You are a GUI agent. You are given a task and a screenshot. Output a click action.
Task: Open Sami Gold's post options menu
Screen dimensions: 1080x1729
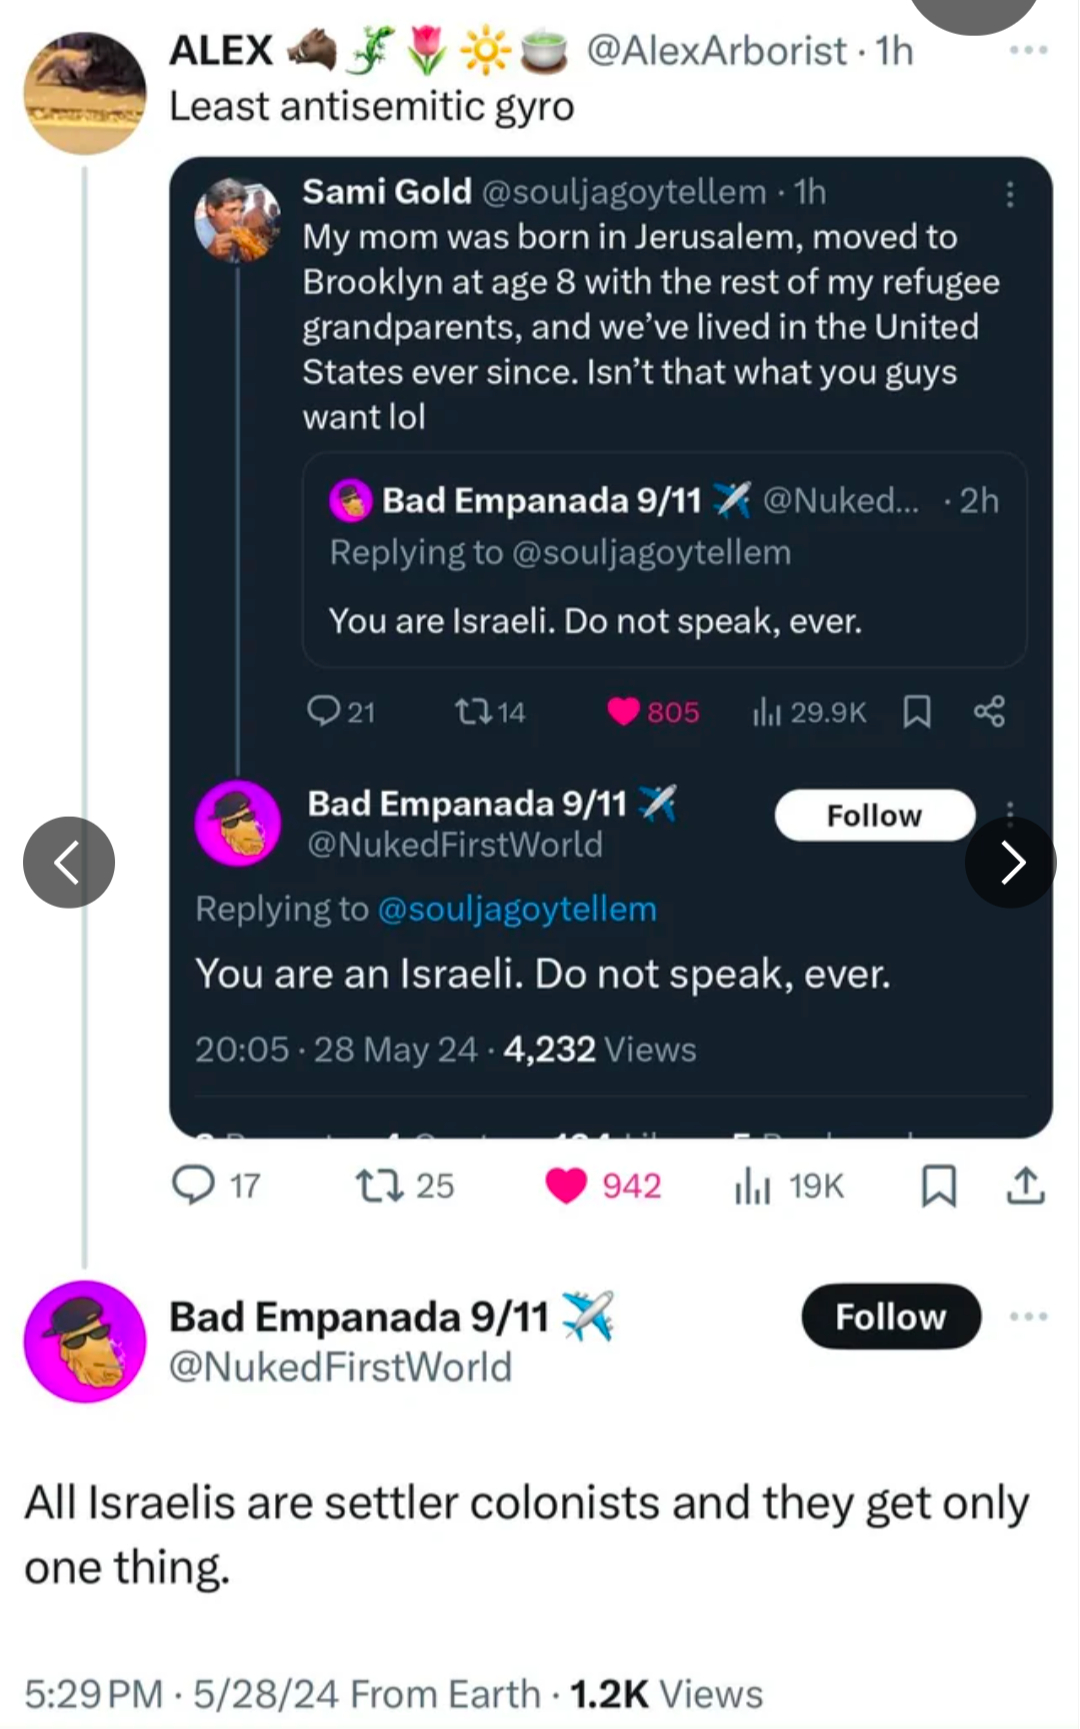(1010, 194)
